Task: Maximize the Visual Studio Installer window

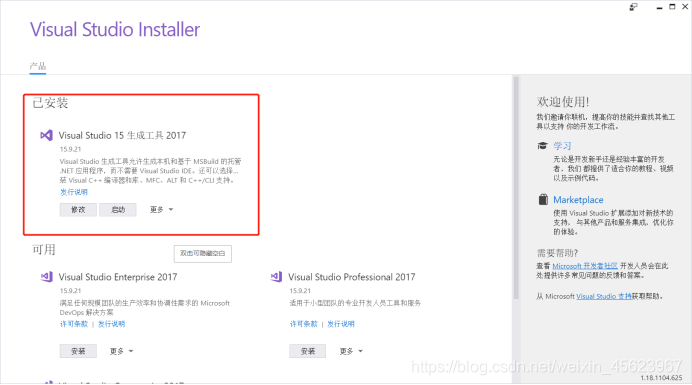Action: click(x=672, y=7)
